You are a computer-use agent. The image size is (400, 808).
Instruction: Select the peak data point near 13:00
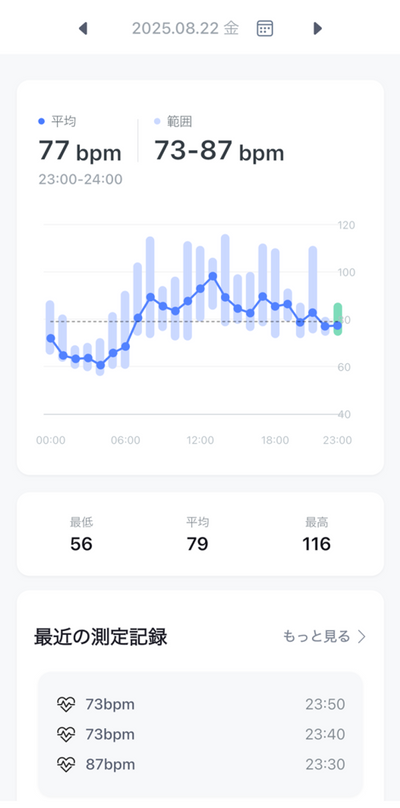point(213,276)
